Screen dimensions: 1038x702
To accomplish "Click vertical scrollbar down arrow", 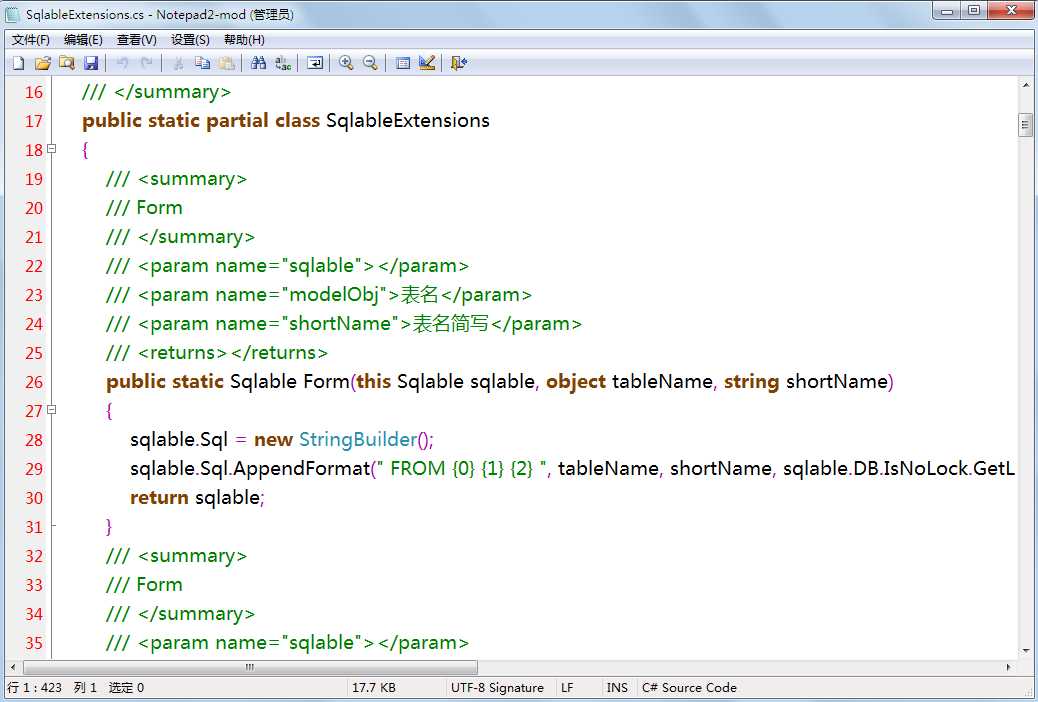I will pos(1025,650).
